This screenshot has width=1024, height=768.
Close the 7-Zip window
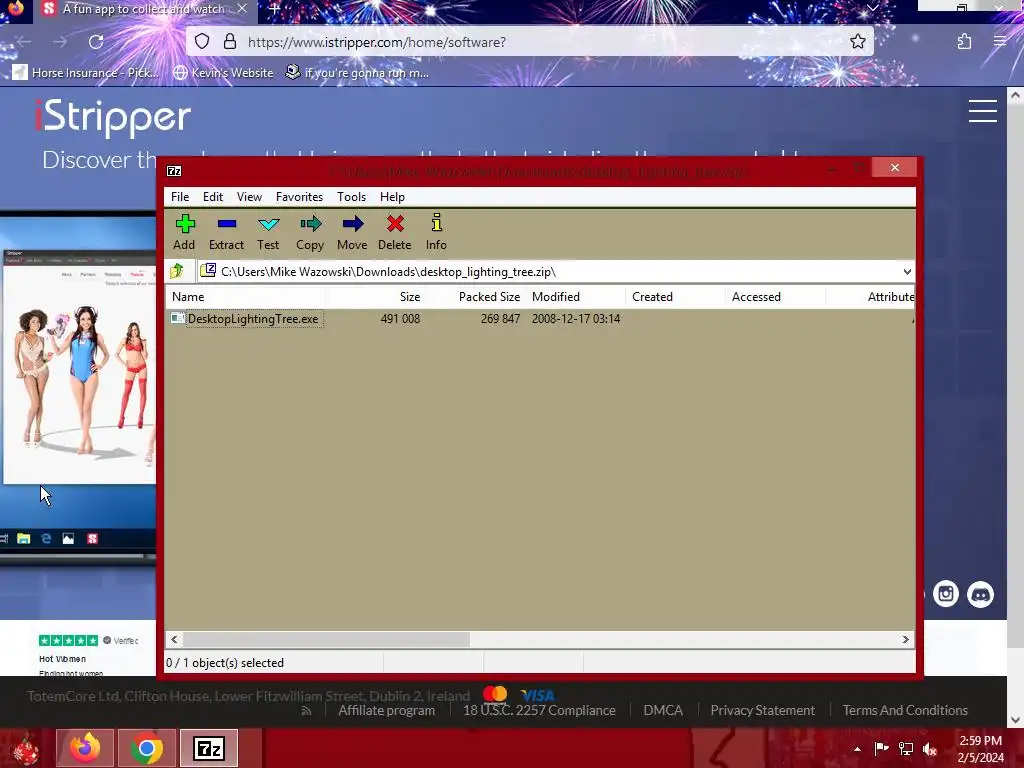point(895,168)
